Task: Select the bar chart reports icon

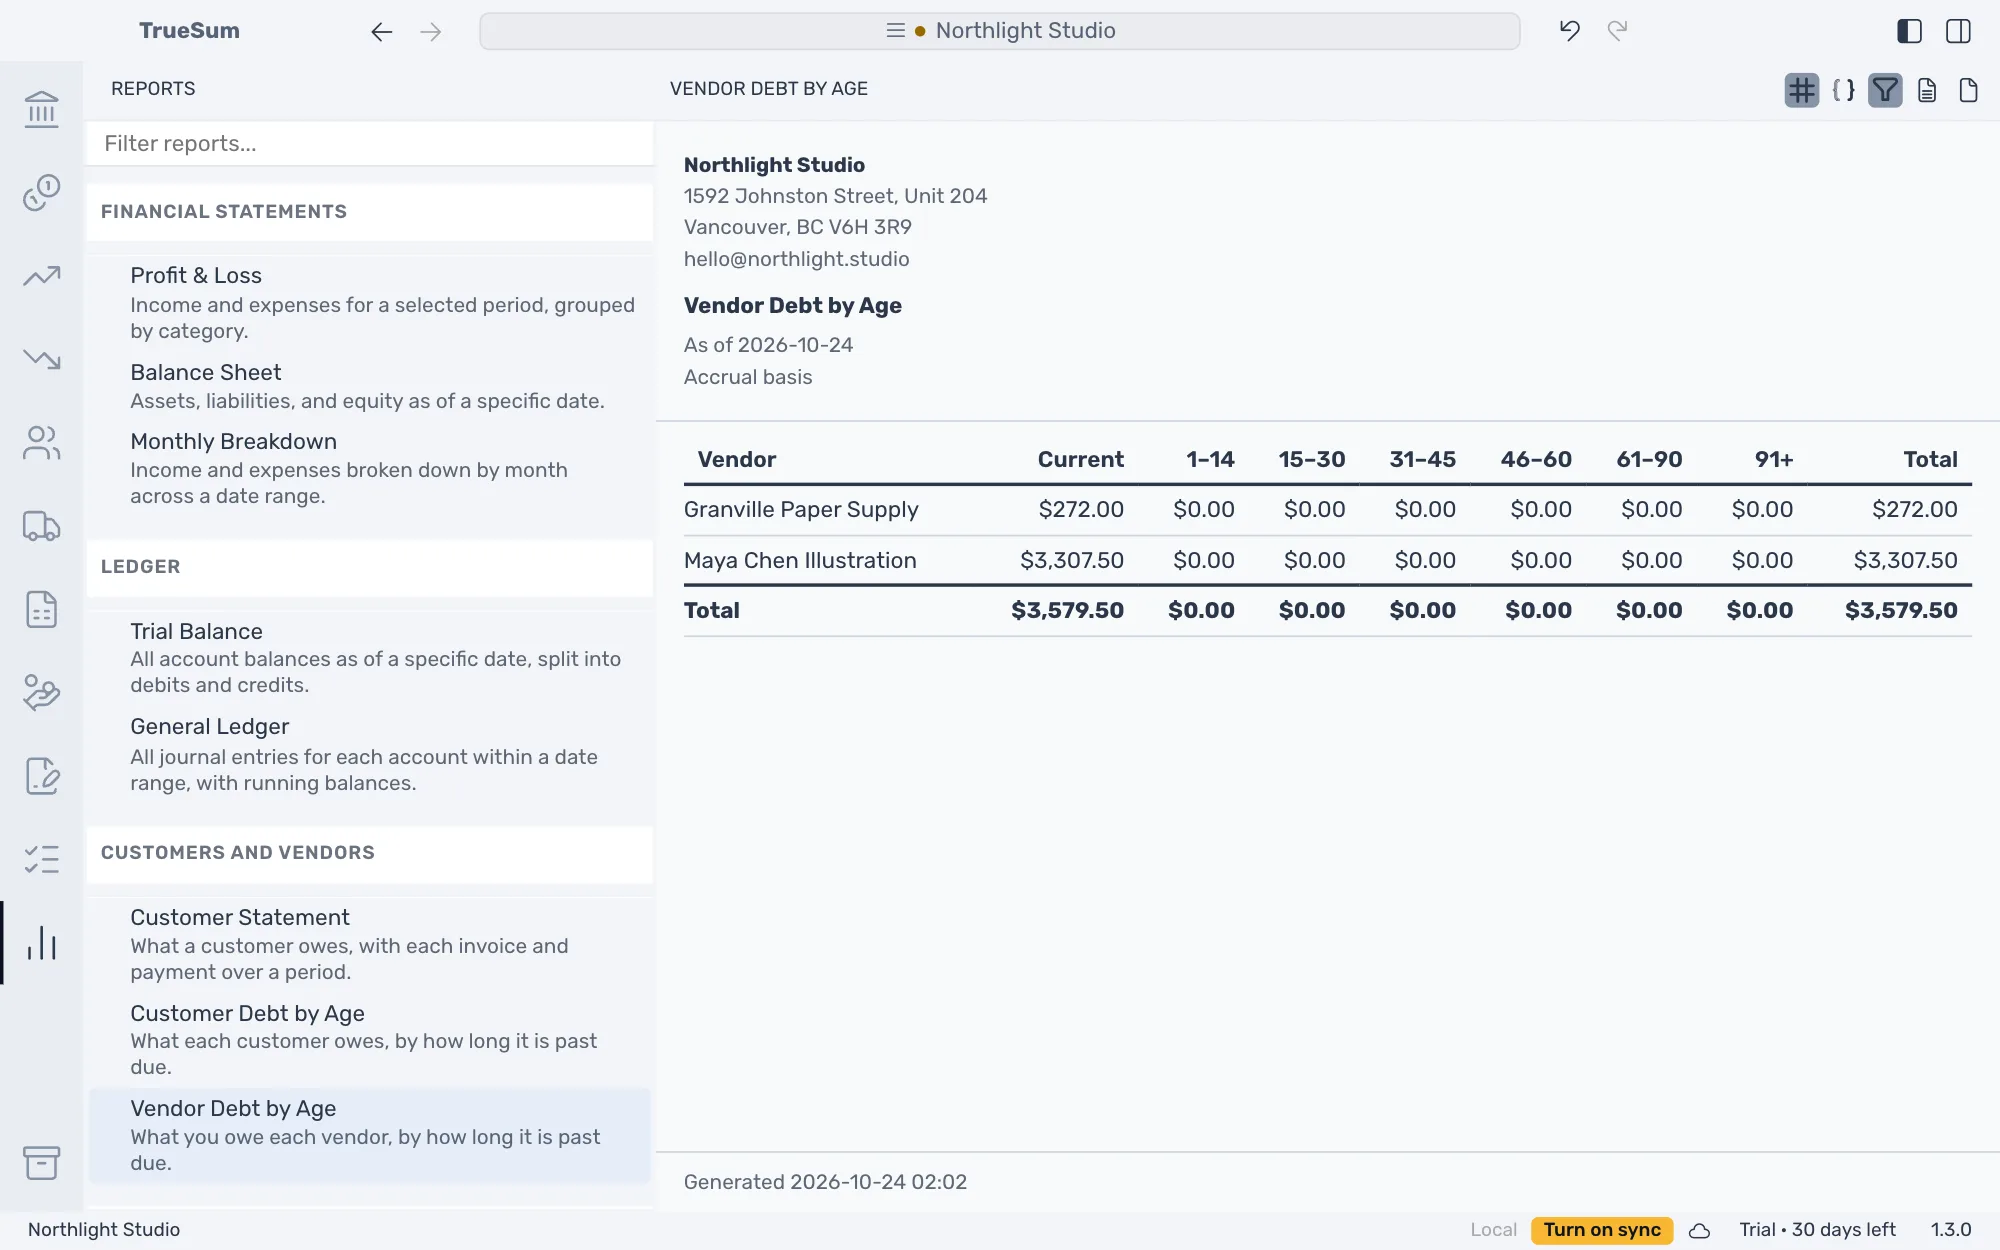Action: (x=41, y=943)
